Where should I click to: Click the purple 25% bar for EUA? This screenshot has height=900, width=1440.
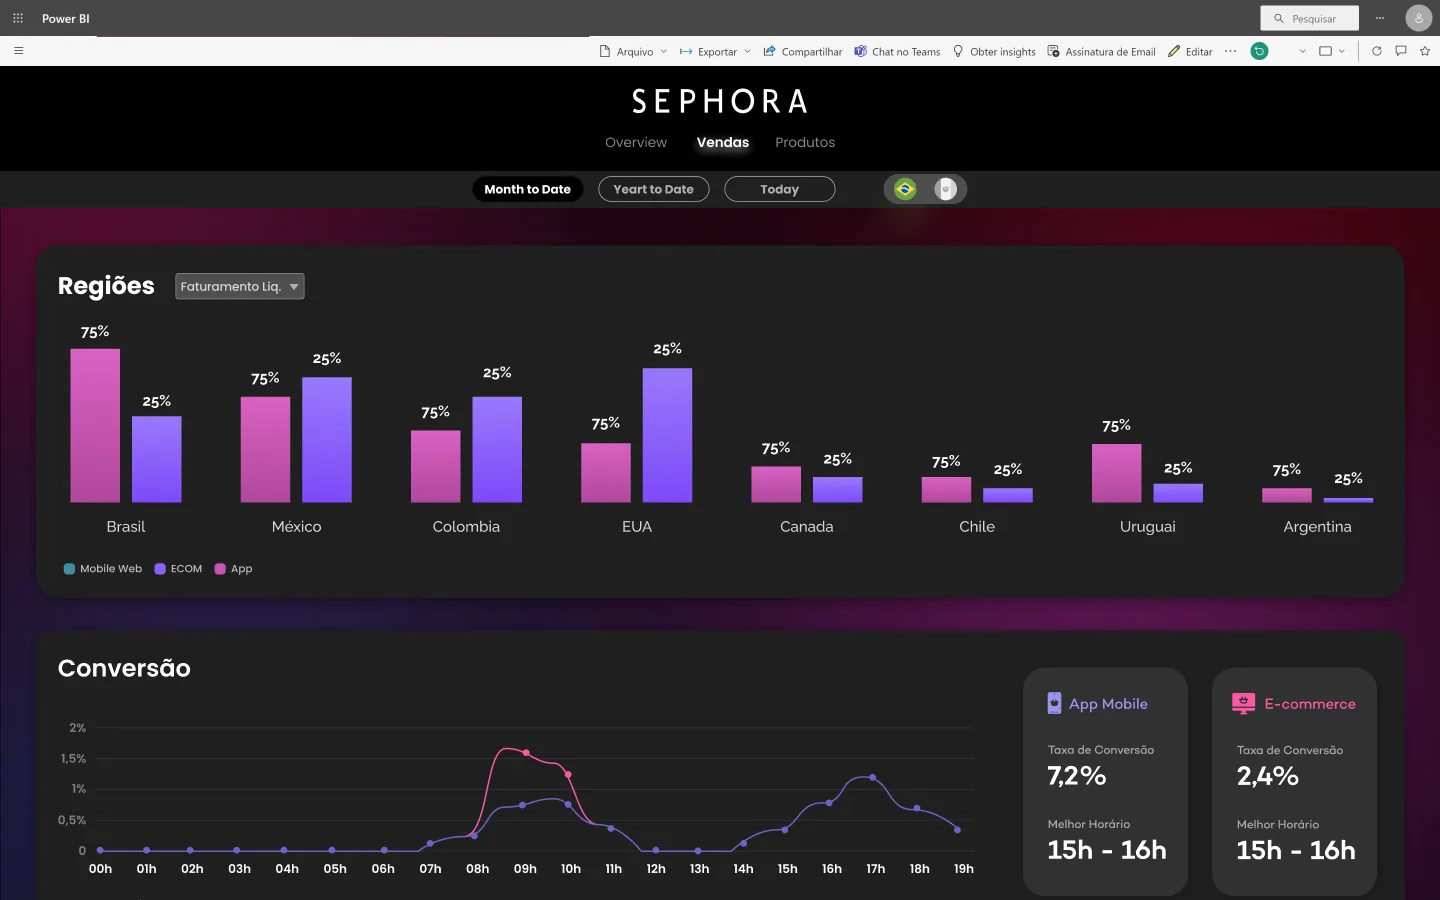pos(667,435)
